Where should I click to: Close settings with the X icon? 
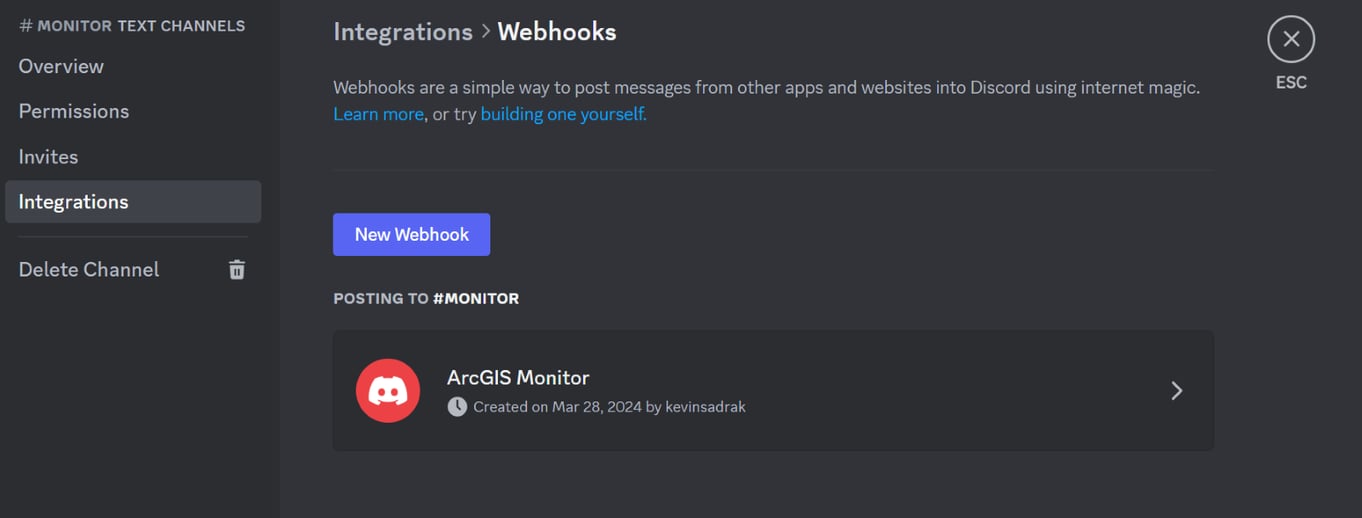coord(1290,40)
